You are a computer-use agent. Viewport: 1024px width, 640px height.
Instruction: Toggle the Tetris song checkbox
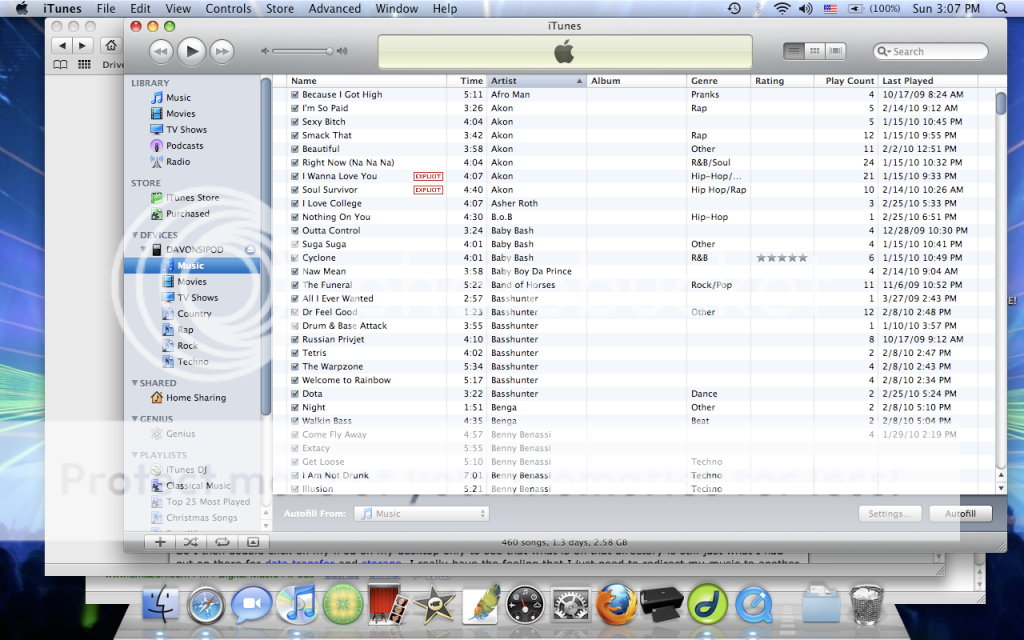coord(295,353)
